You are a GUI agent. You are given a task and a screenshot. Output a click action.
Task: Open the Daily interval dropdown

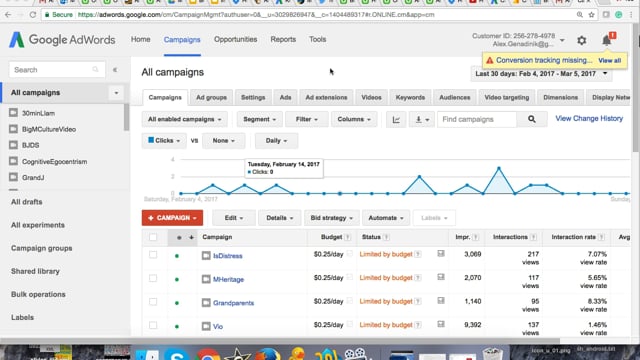click(x=276, y=140)
